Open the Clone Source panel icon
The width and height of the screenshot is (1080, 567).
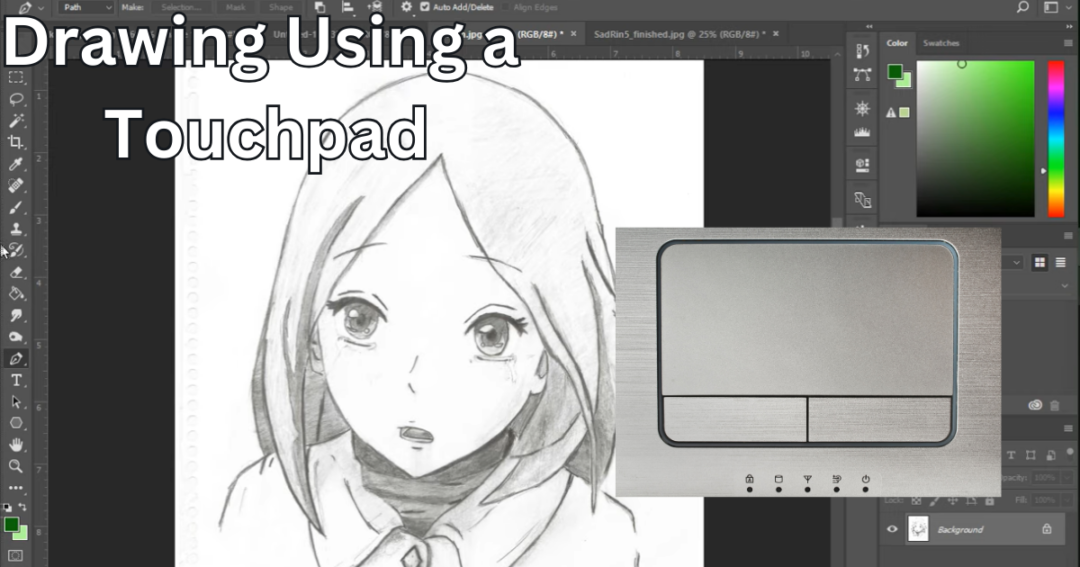tap(862, 200)
